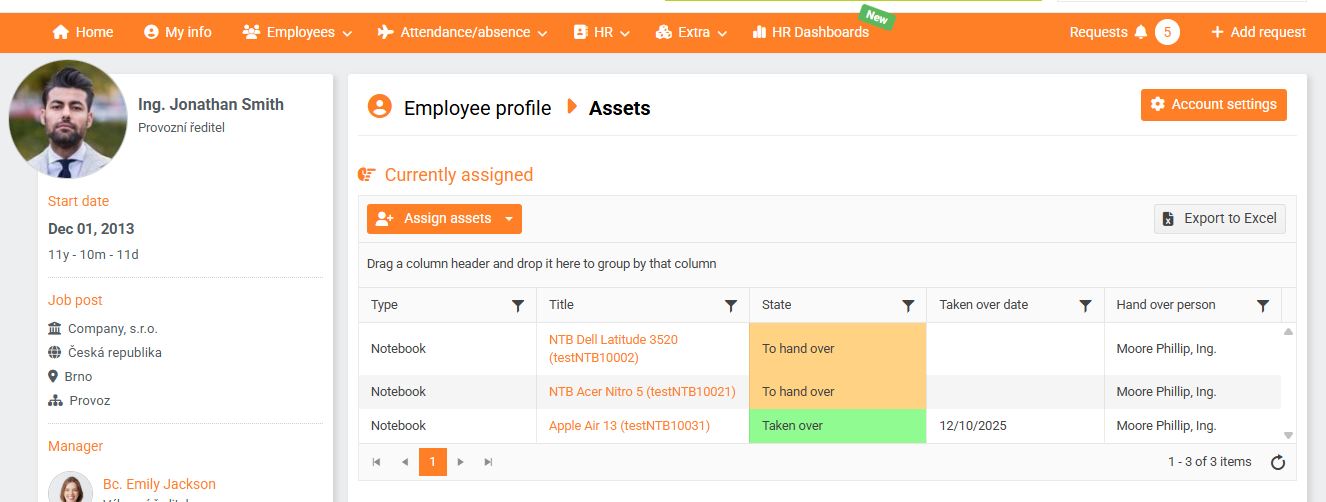Viewport: 1326px width, 502px height.
Task: Expand the Assign assets dropdown arrow
Action: click(509, 219)
